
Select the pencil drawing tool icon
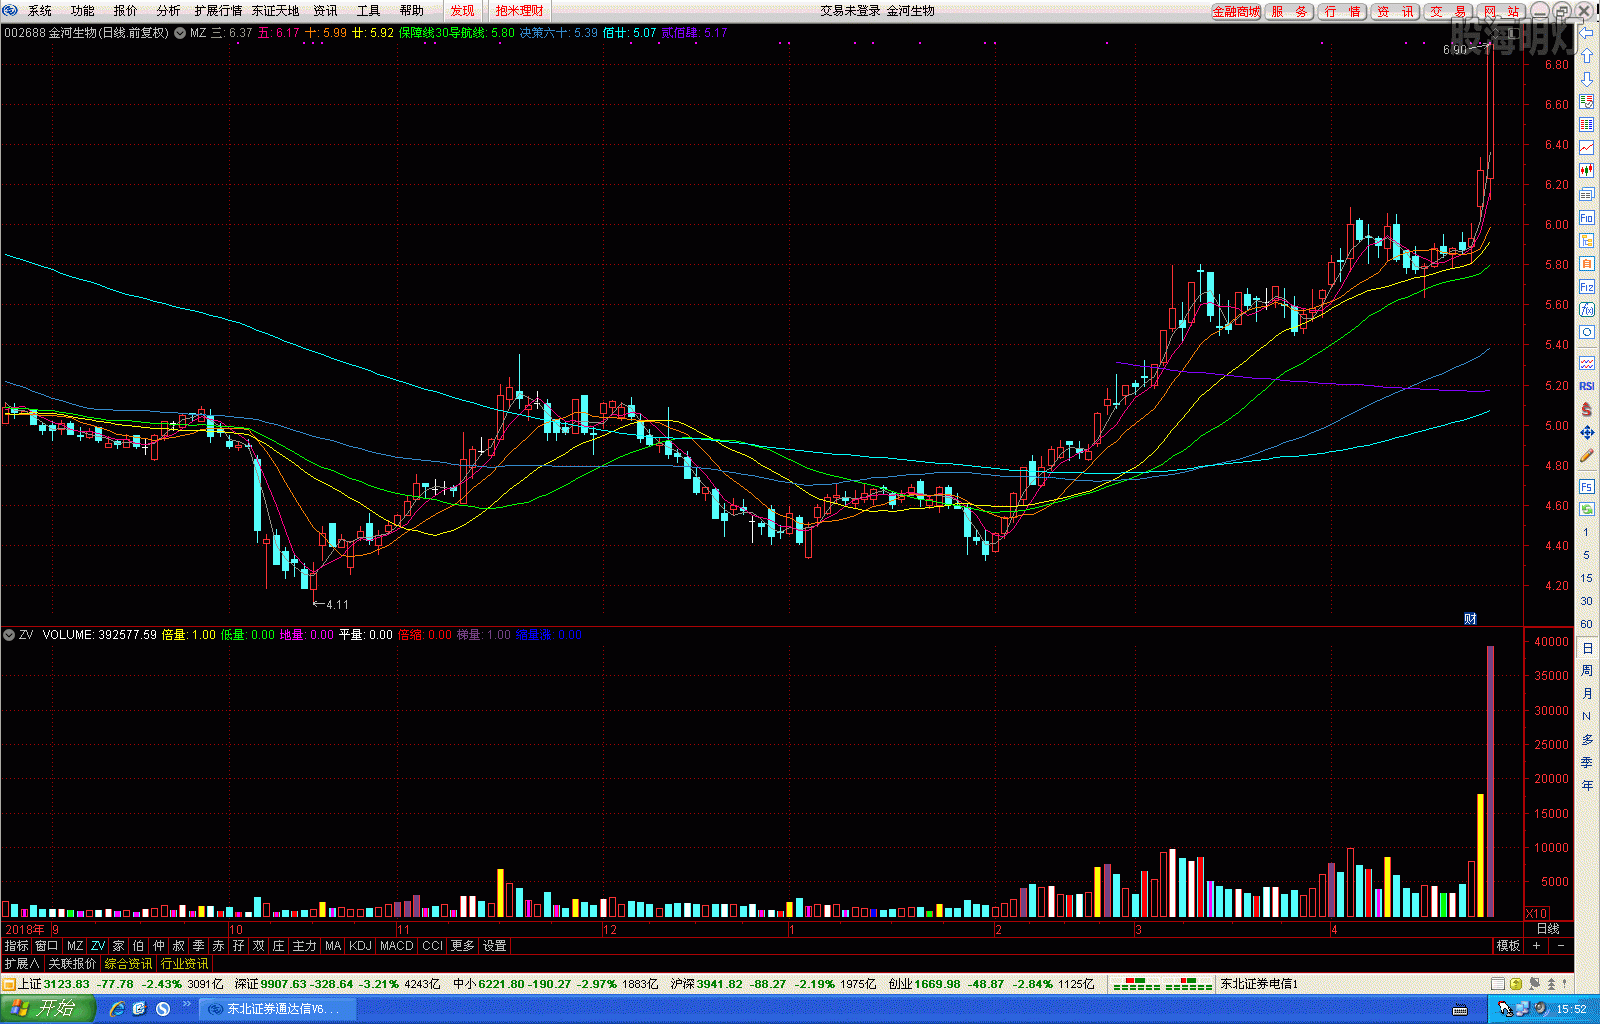(x=1586, y=455)
